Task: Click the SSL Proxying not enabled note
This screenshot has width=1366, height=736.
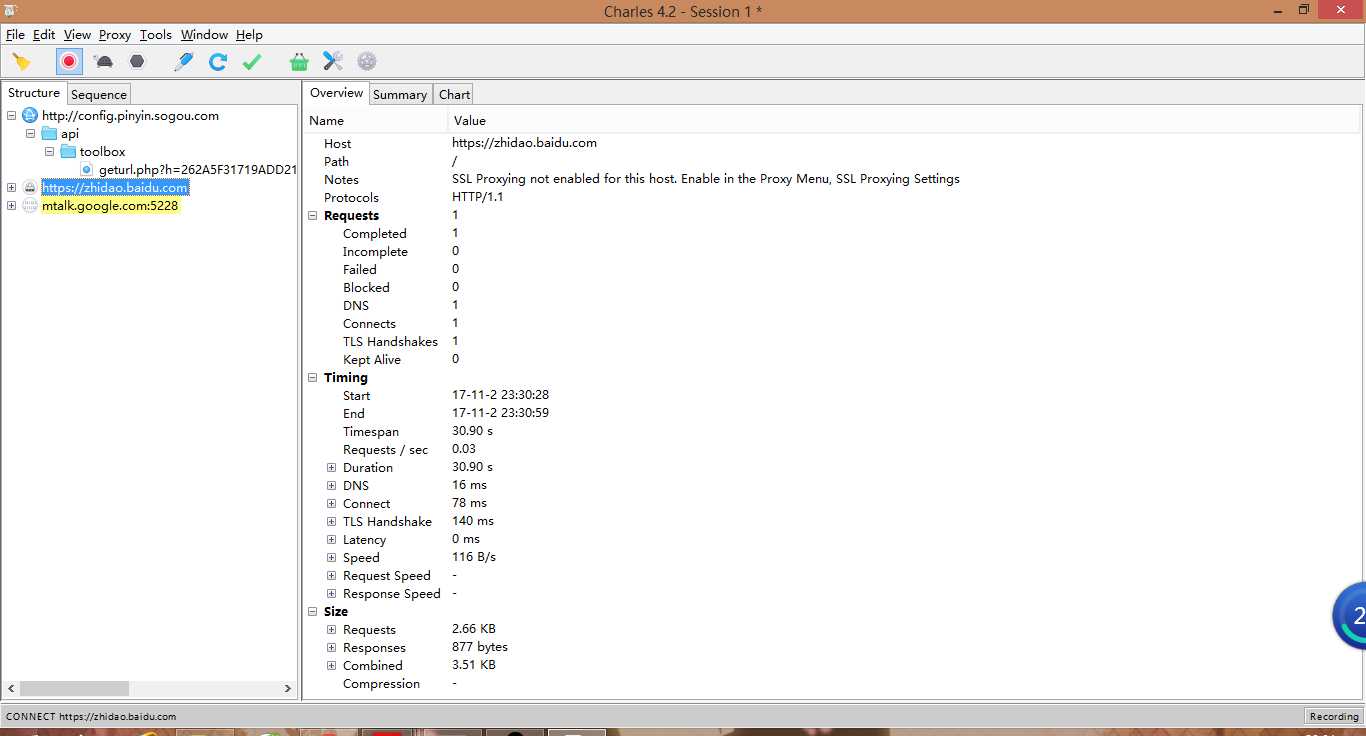Action: pos(705,179)
